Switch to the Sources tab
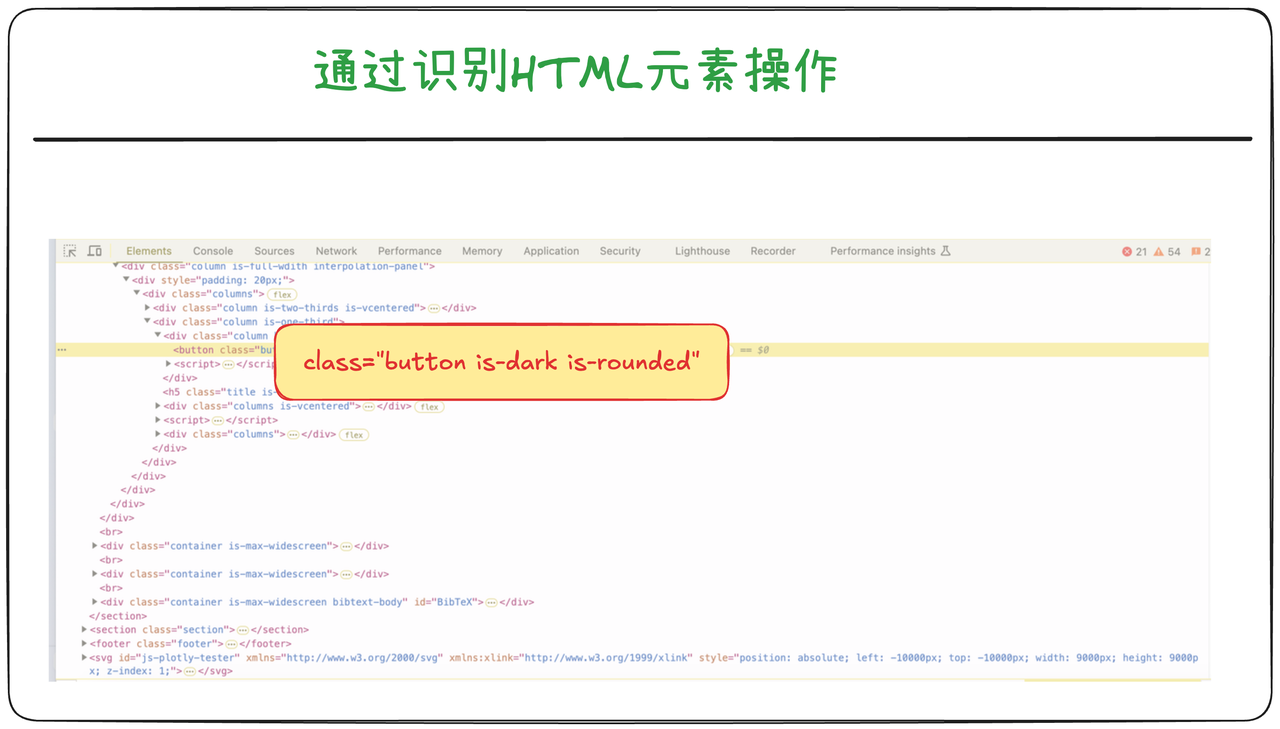The image size is (1280, 729). tap(274, 251)
